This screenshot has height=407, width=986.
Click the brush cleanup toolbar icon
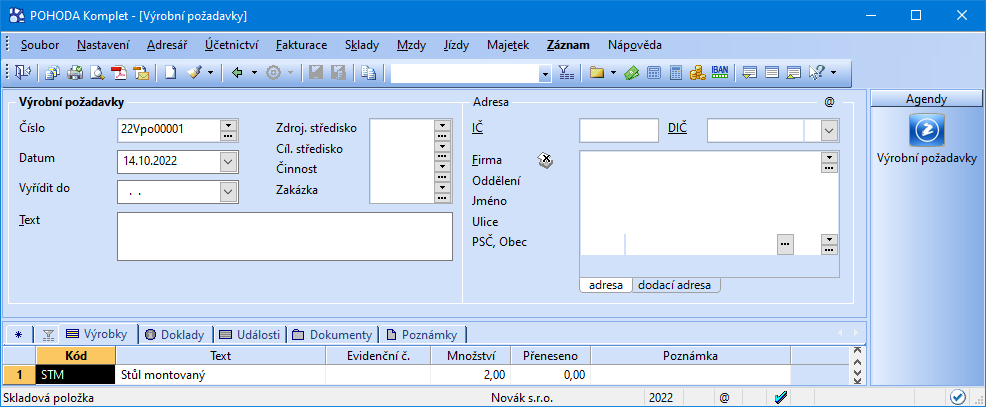coord(194,73)
